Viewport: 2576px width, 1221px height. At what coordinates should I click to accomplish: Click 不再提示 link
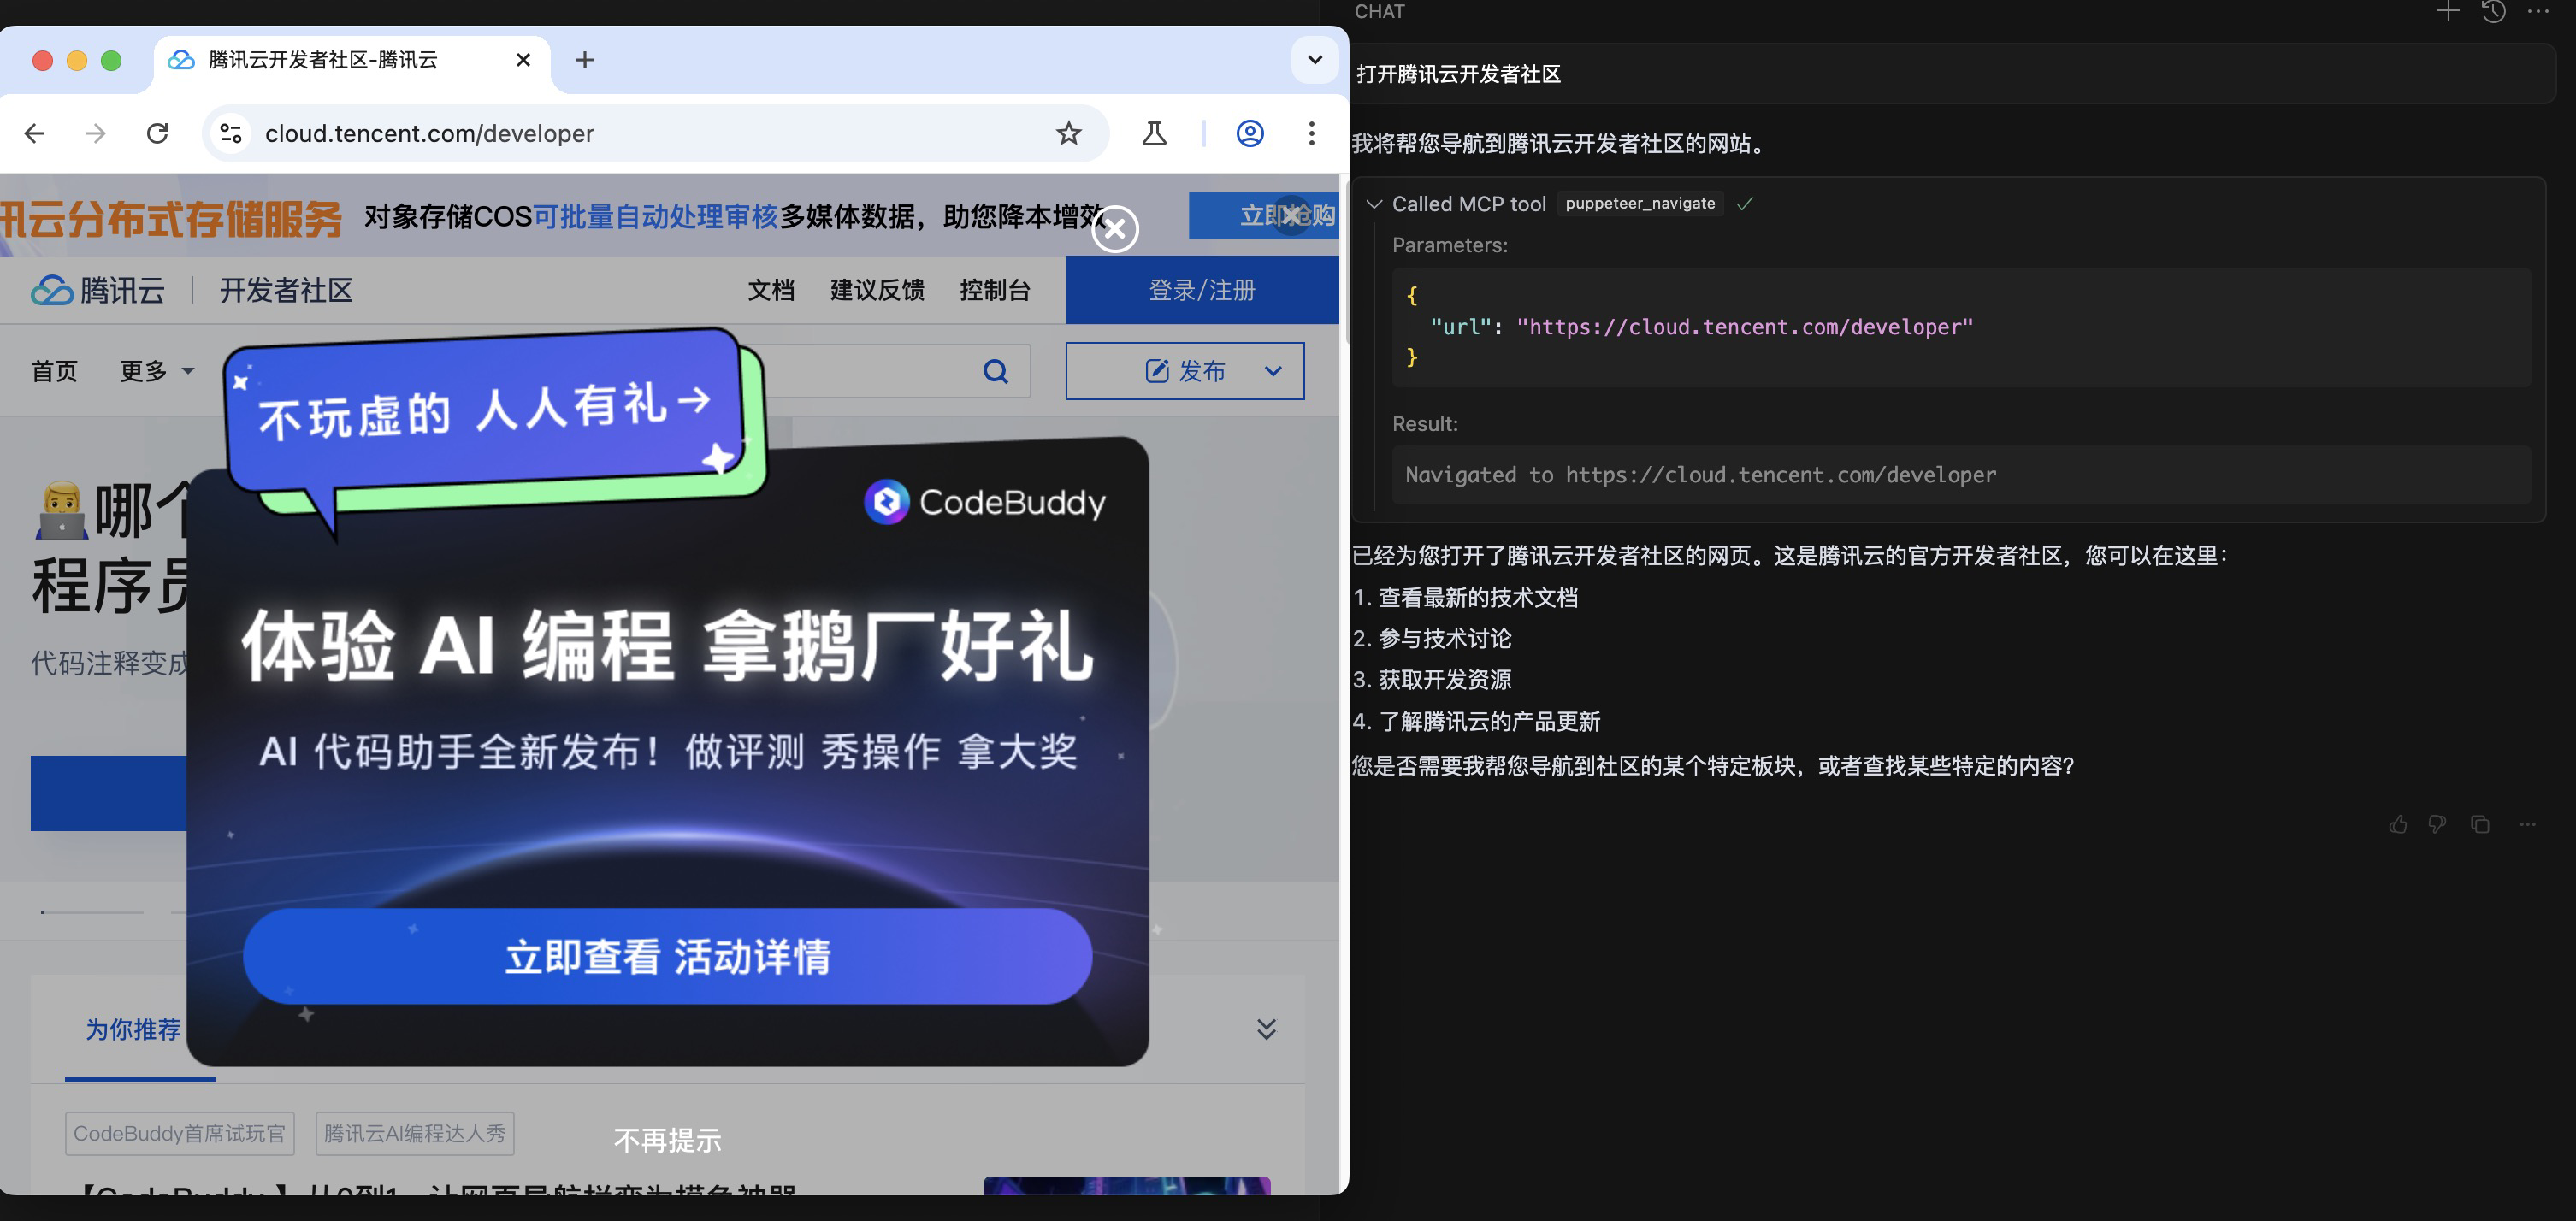[x=667, y=1140]
